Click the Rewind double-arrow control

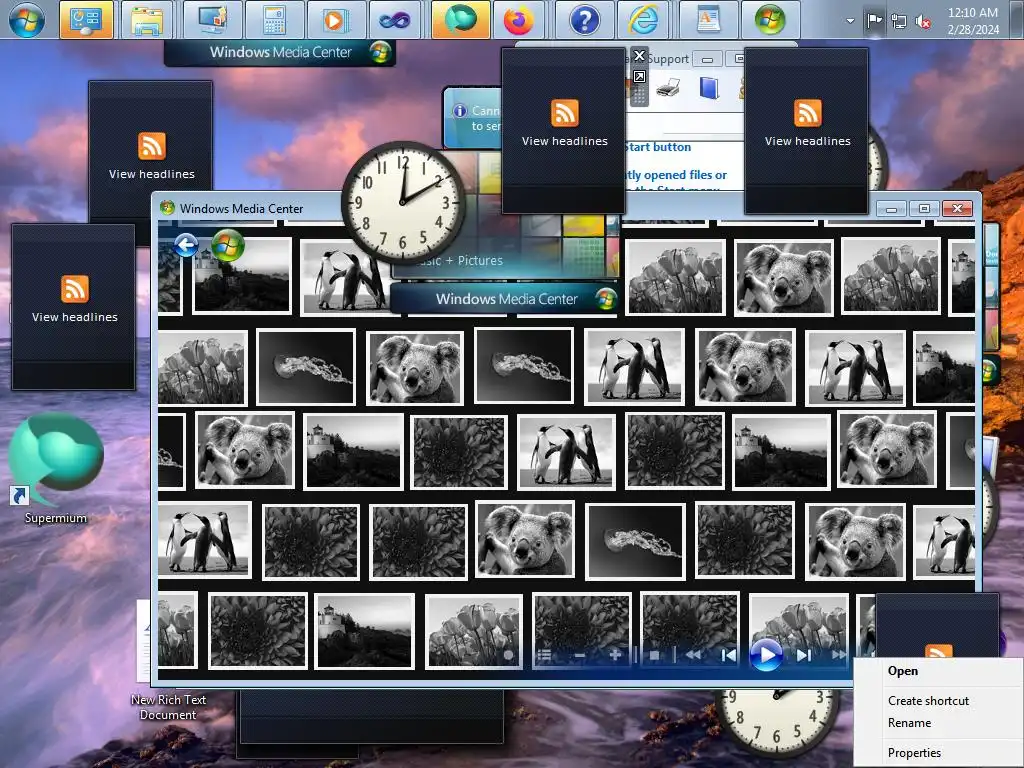click(x=693, y=655)
